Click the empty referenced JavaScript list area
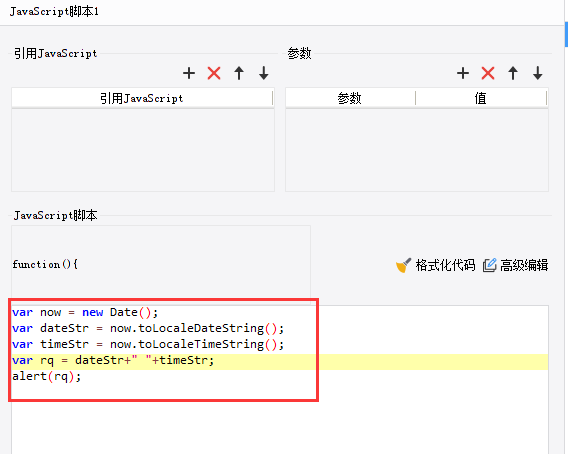The width and height of the screenshot is (568, 454). click(143, 150)
